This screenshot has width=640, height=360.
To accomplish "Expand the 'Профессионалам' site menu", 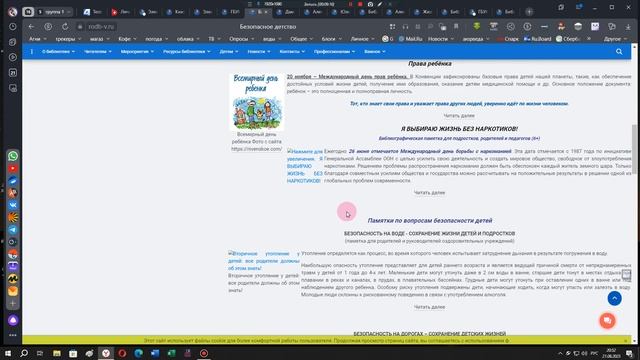I will [334, 52].
